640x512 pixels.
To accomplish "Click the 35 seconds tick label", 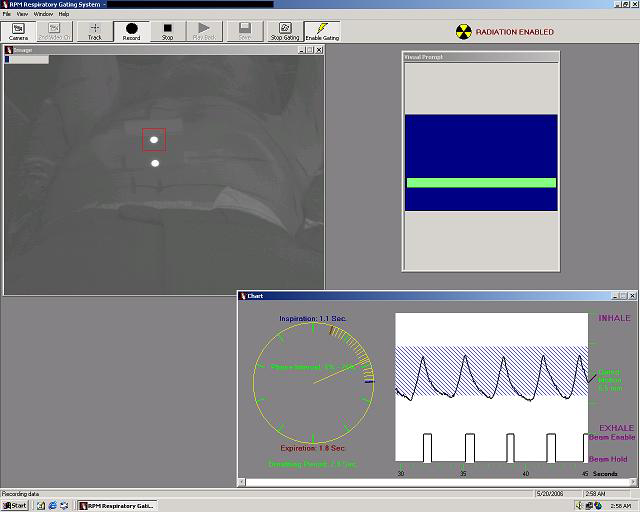I will (x=463, y=474).
